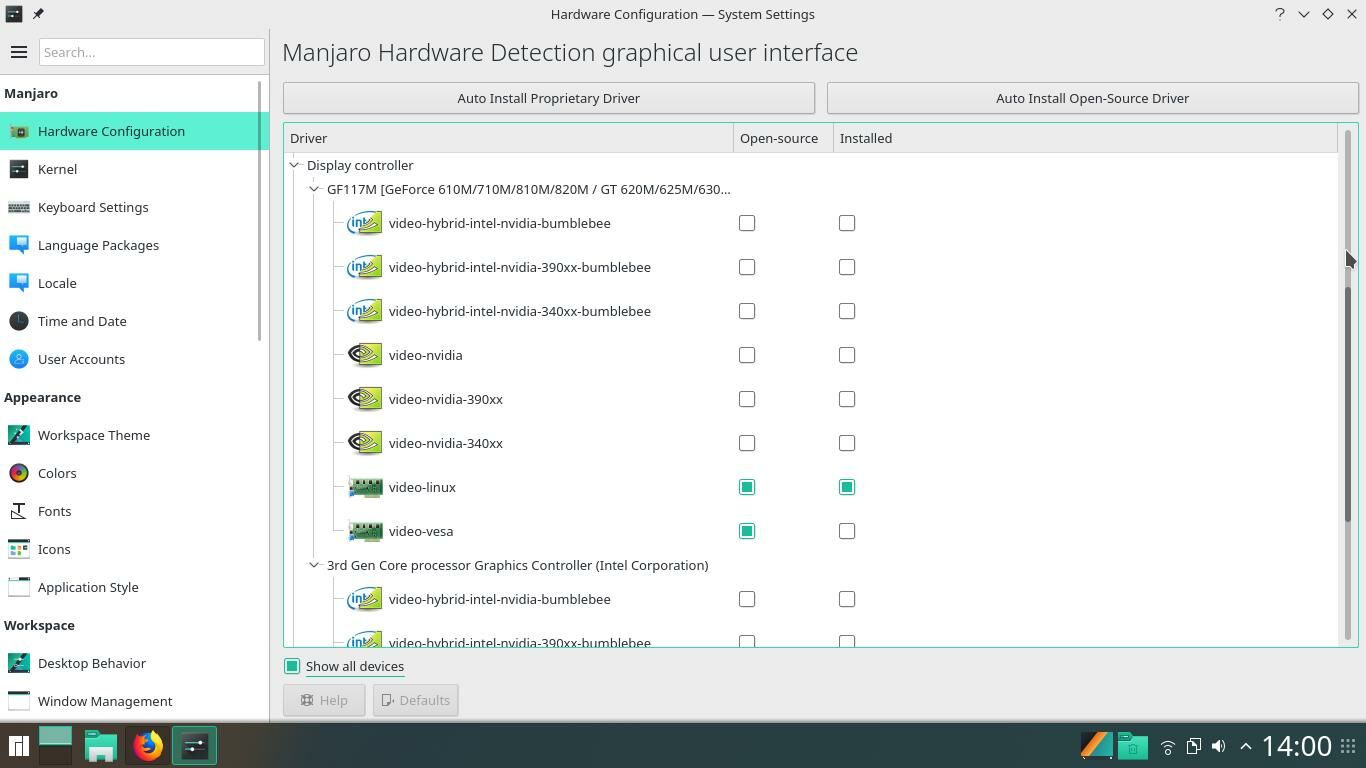This screenshot has width=1366, height=768.
Task: Toggle the Show all devices checkbox
Action: click(292, 666)
